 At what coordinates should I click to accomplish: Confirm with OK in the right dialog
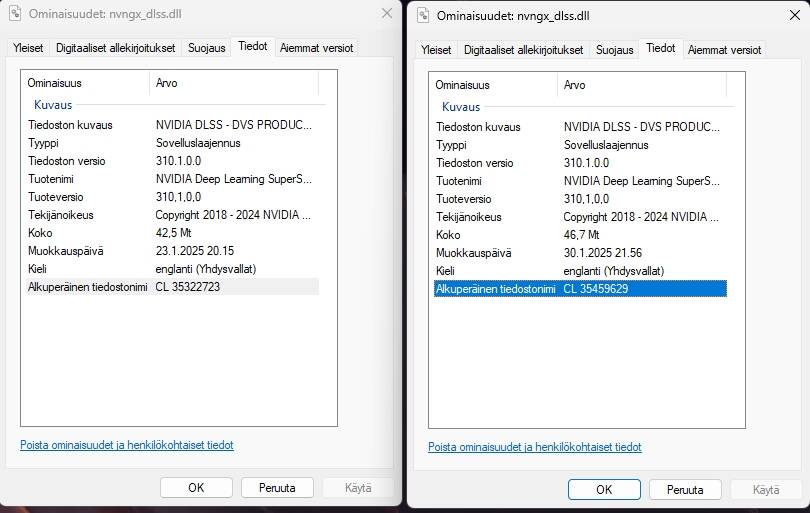click(604, 490)
